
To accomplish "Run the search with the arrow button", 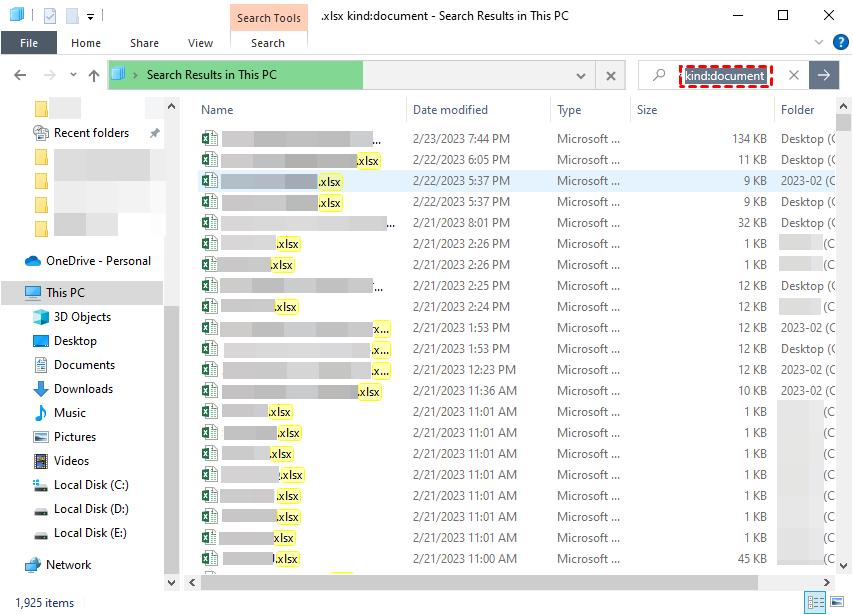I will (x=823, y=75).
